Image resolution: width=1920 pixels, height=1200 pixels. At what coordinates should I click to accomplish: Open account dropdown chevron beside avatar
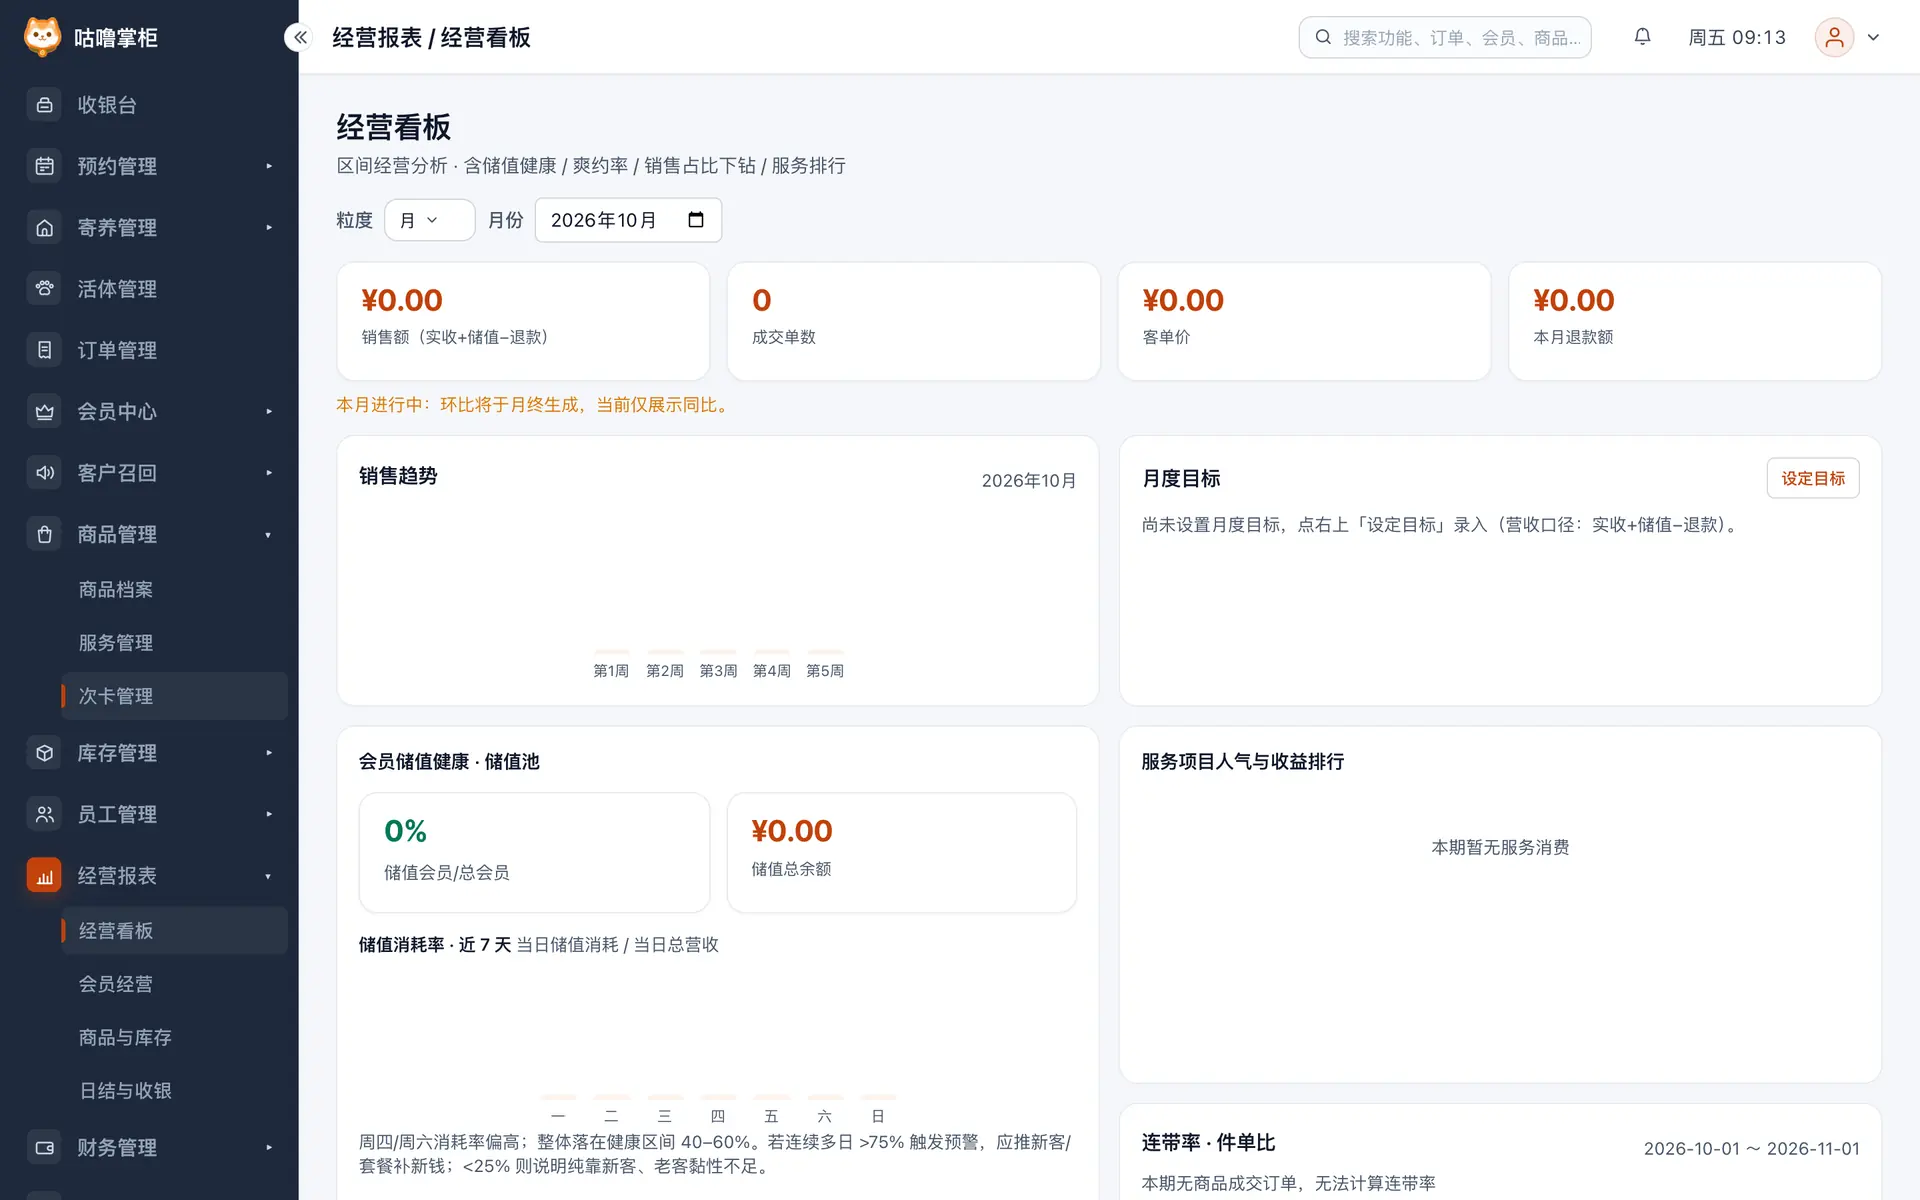pyautogui.click(x=1873, y=37)
